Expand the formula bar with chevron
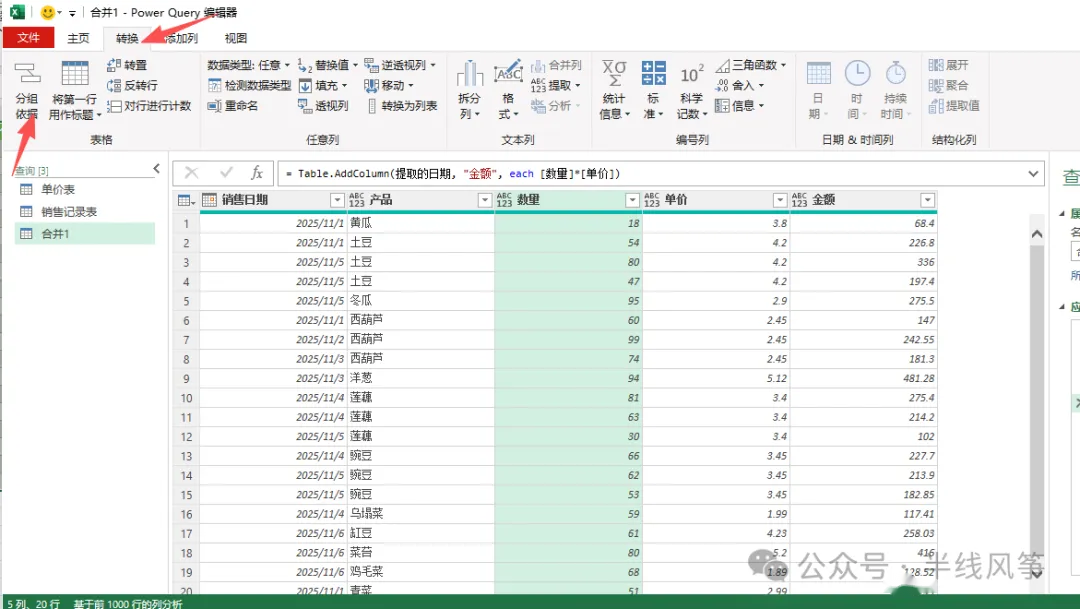 point(1033,174)
